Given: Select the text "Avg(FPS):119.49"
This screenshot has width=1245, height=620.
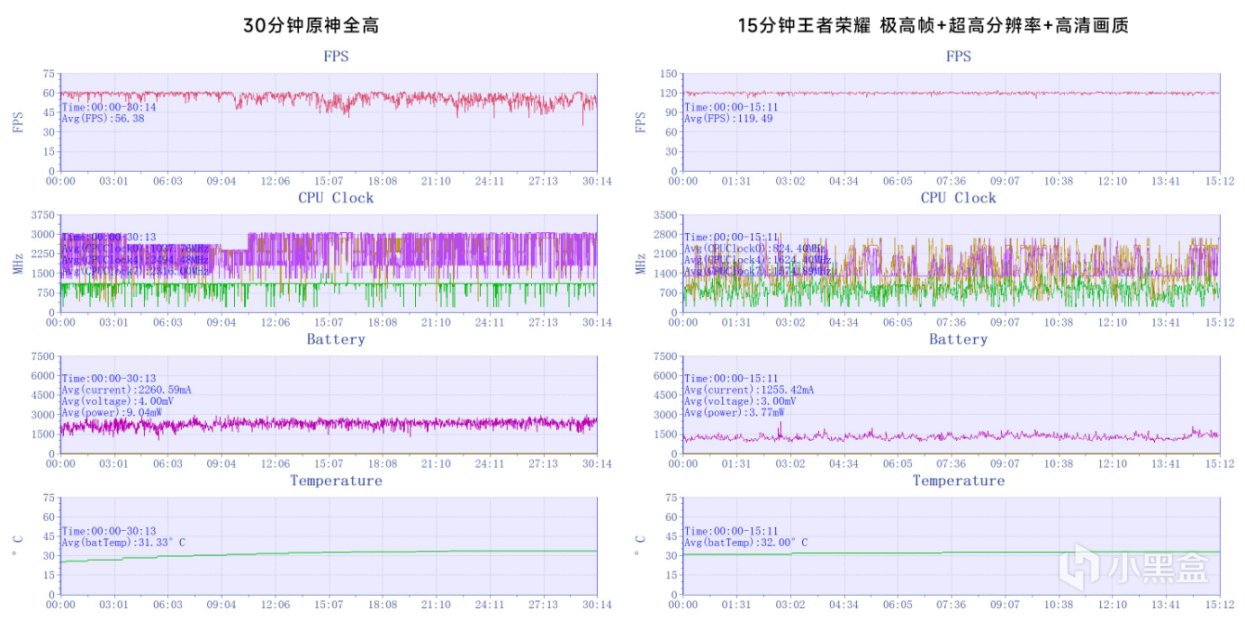Looking at the screenshot, I should (729, 118).
